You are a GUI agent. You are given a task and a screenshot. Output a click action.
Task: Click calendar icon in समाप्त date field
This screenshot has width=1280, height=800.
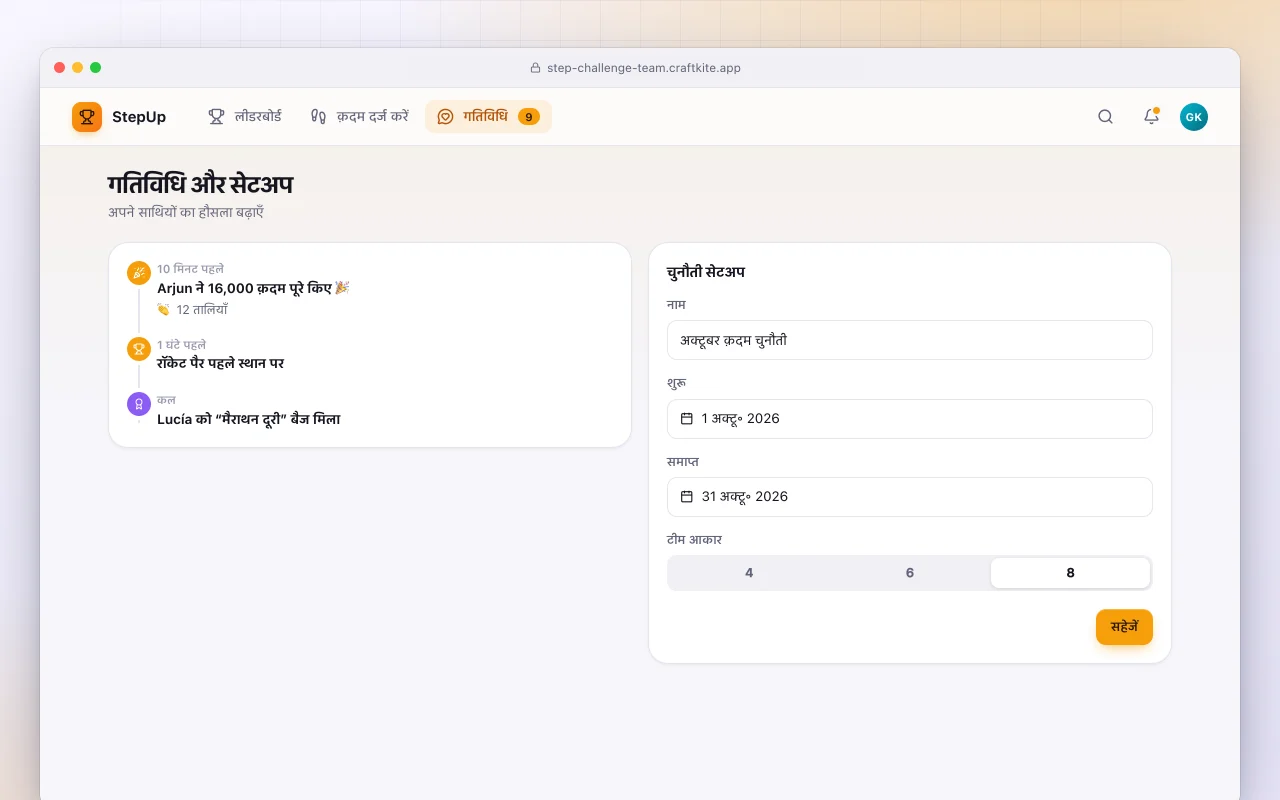pyautogui.click(x=687, y=497)
